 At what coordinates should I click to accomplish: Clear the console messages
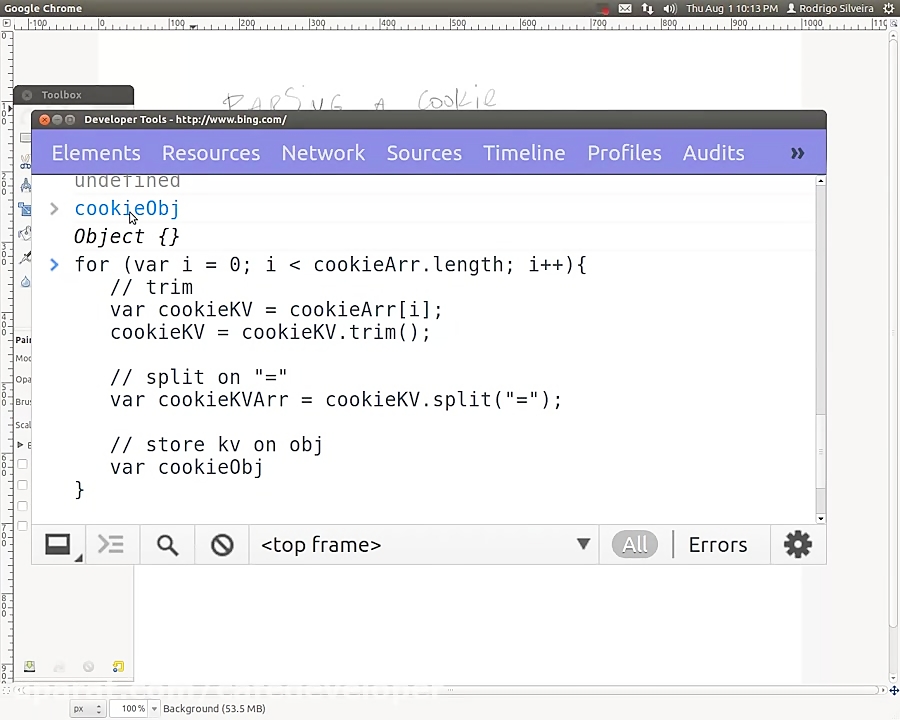point(221,544)
